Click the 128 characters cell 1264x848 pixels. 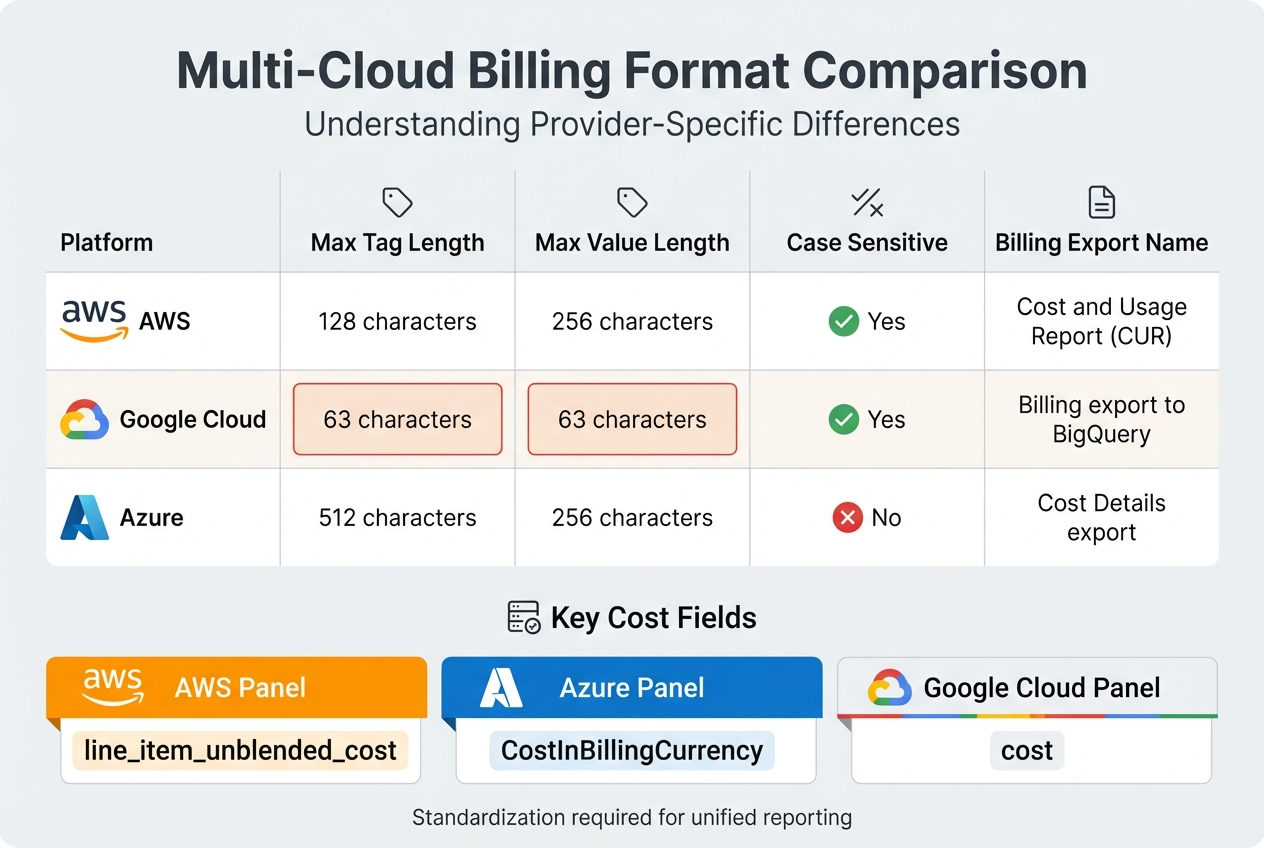pos(397,322)
